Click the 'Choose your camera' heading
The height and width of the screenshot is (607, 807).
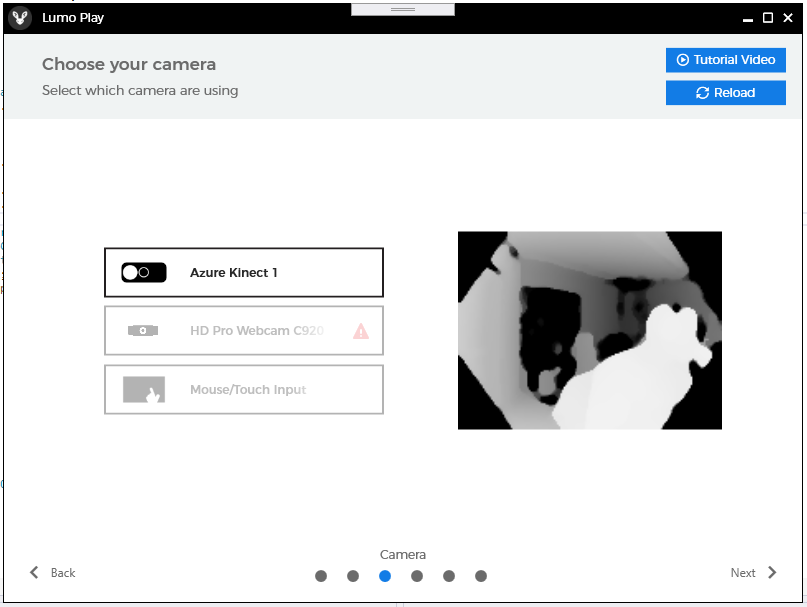[129, 64]
